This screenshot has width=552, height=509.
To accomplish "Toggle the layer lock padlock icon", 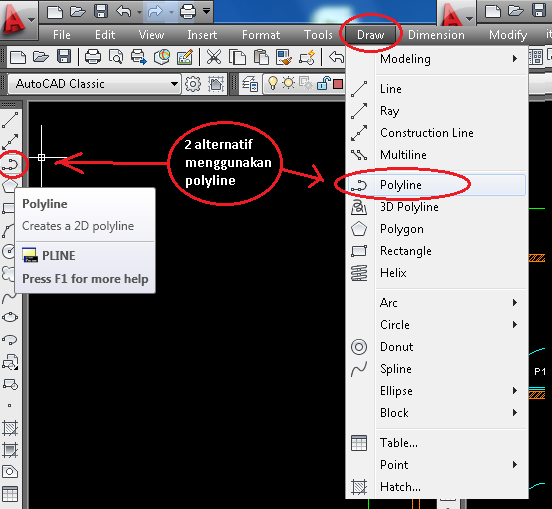I will click(x=323, y=83).
